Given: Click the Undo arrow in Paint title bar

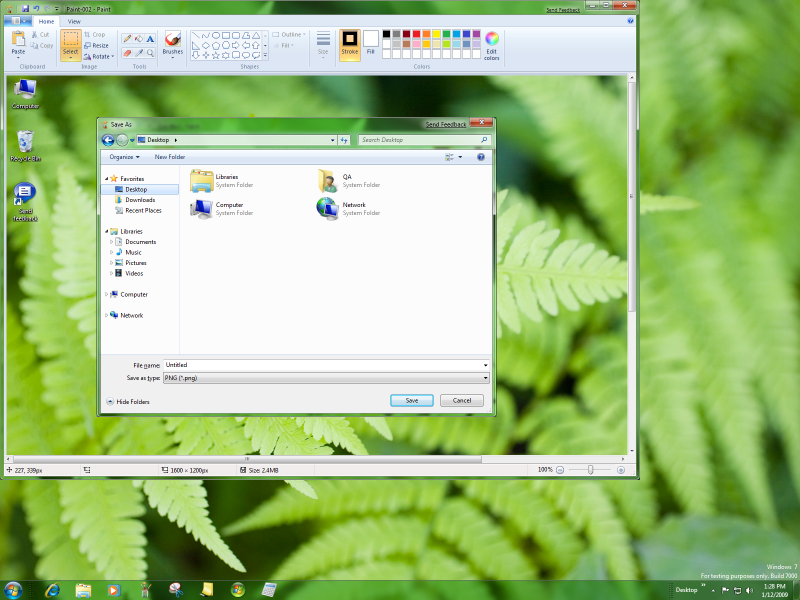Looking at the screenshot, I should coord(36,9).
